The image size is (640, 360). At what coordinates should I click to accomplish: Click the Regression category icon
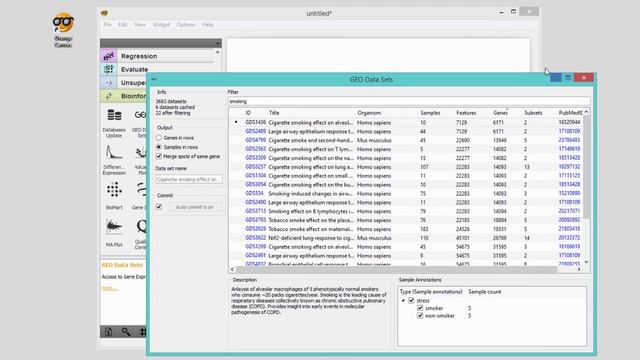(109, 56)
